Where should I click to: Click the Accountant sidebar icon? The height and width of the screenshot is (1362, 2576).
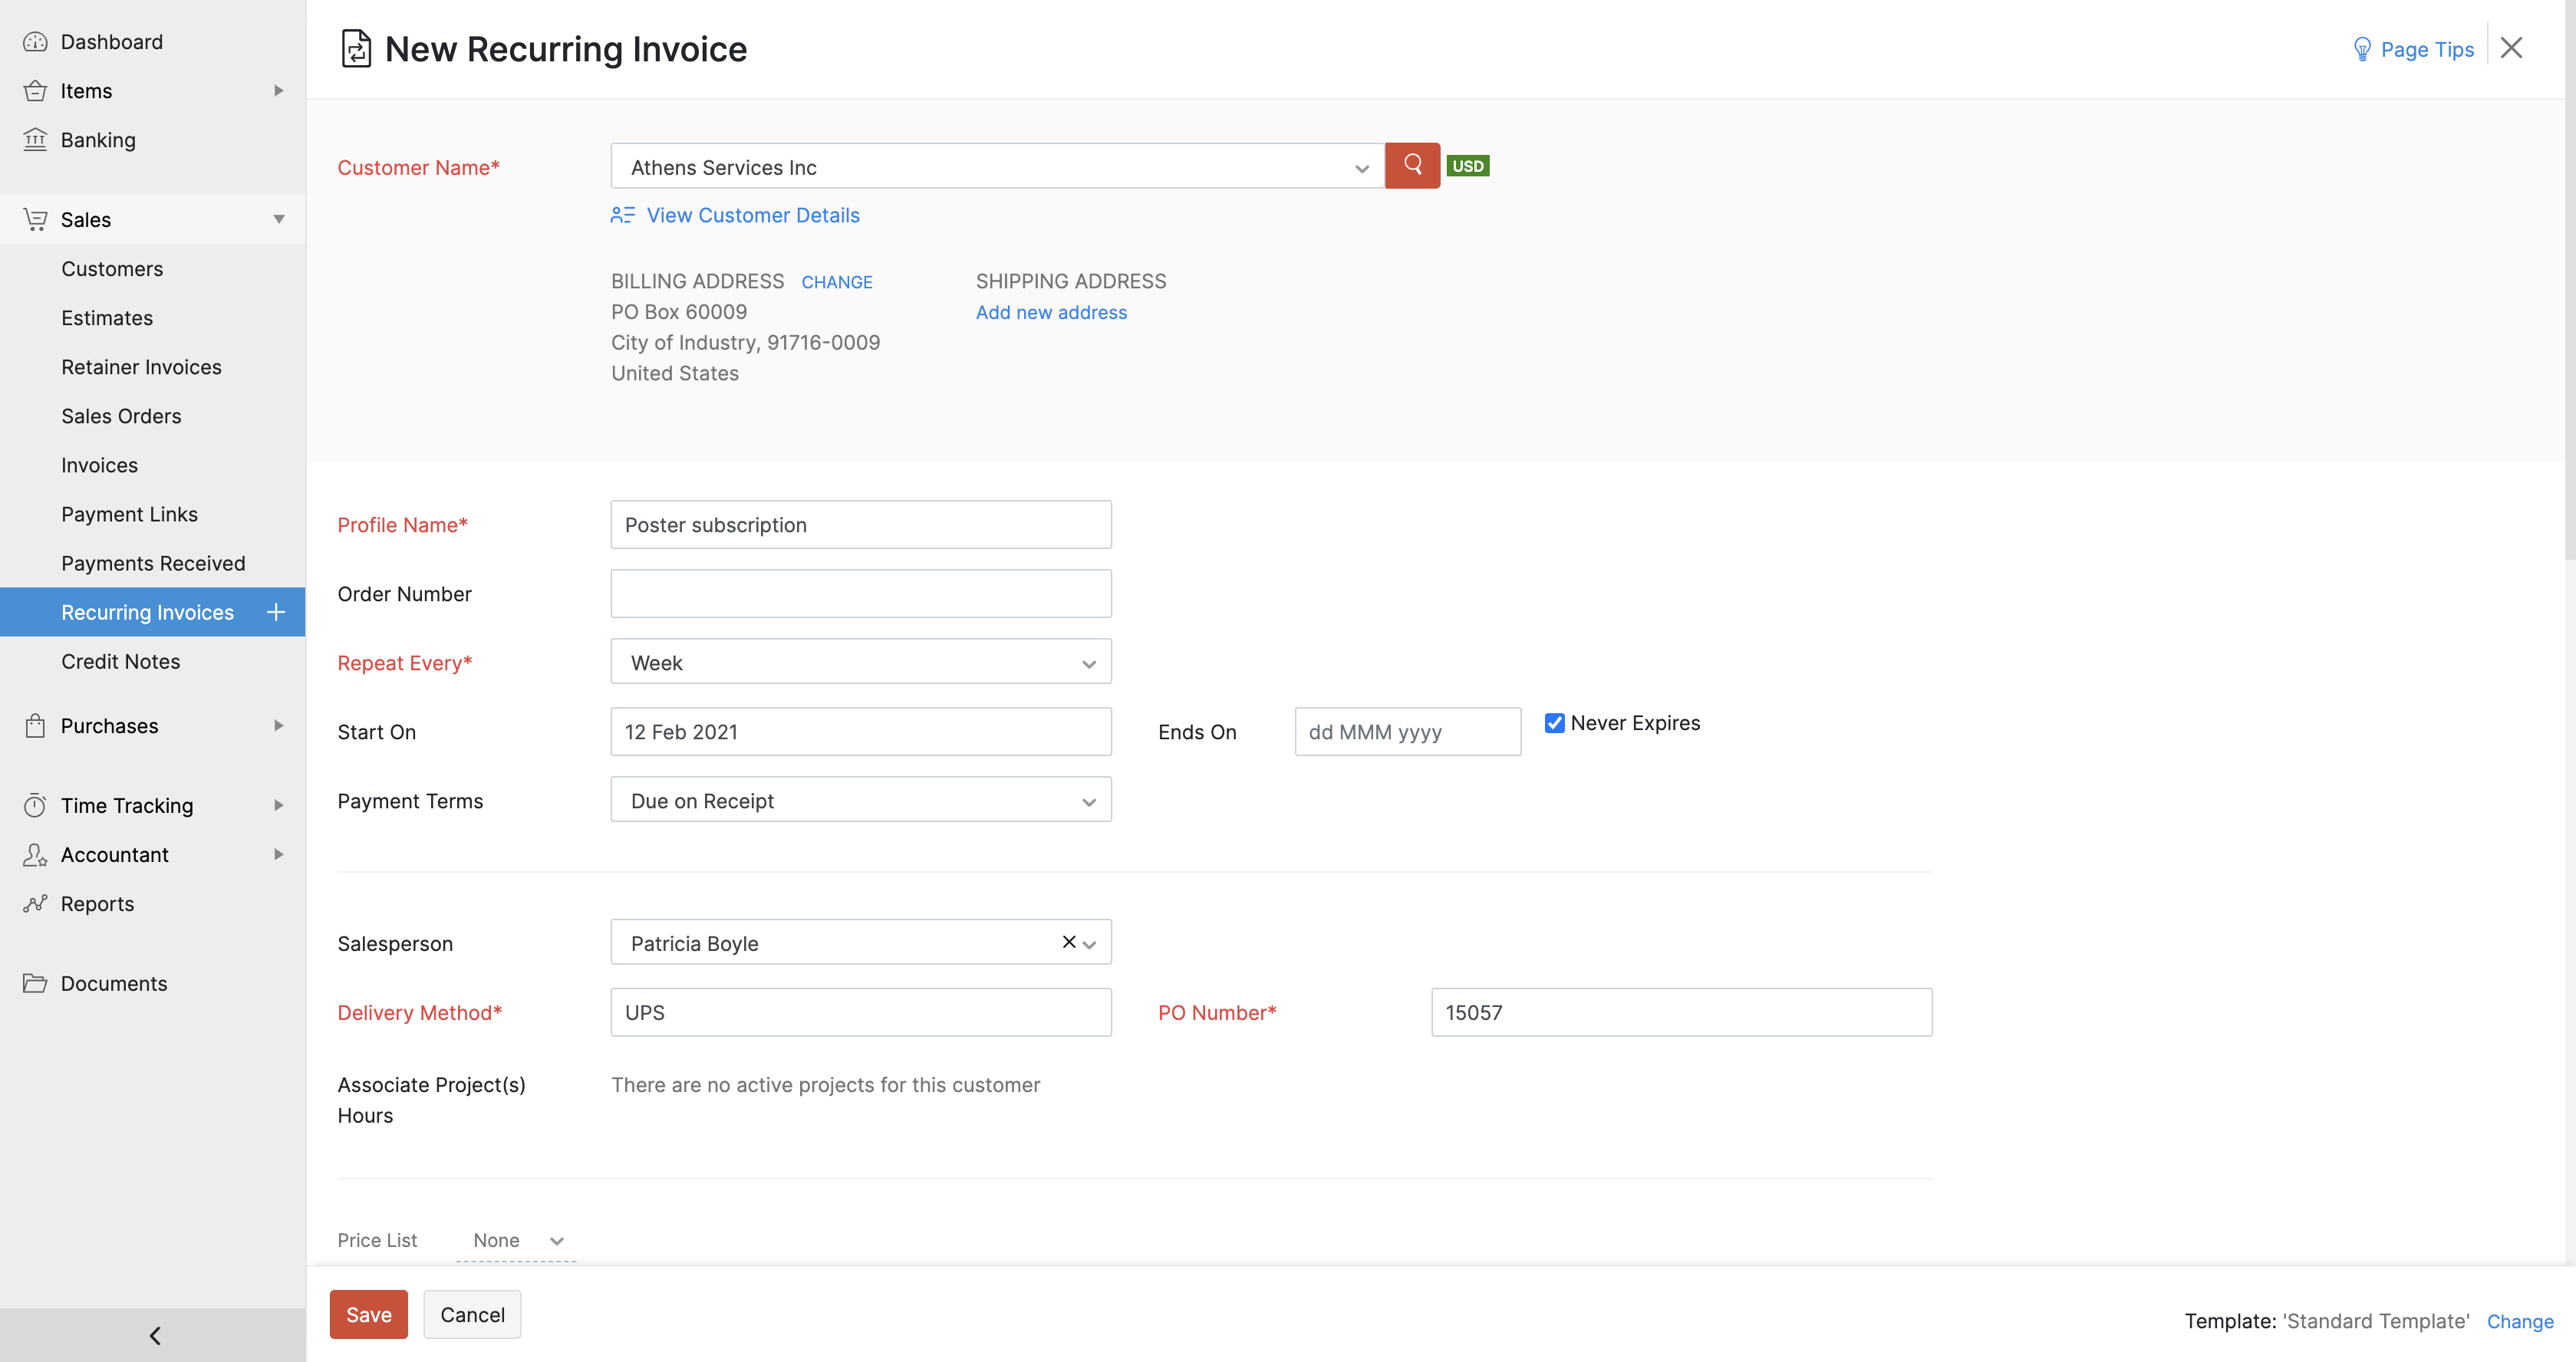(x=36, y=853)
